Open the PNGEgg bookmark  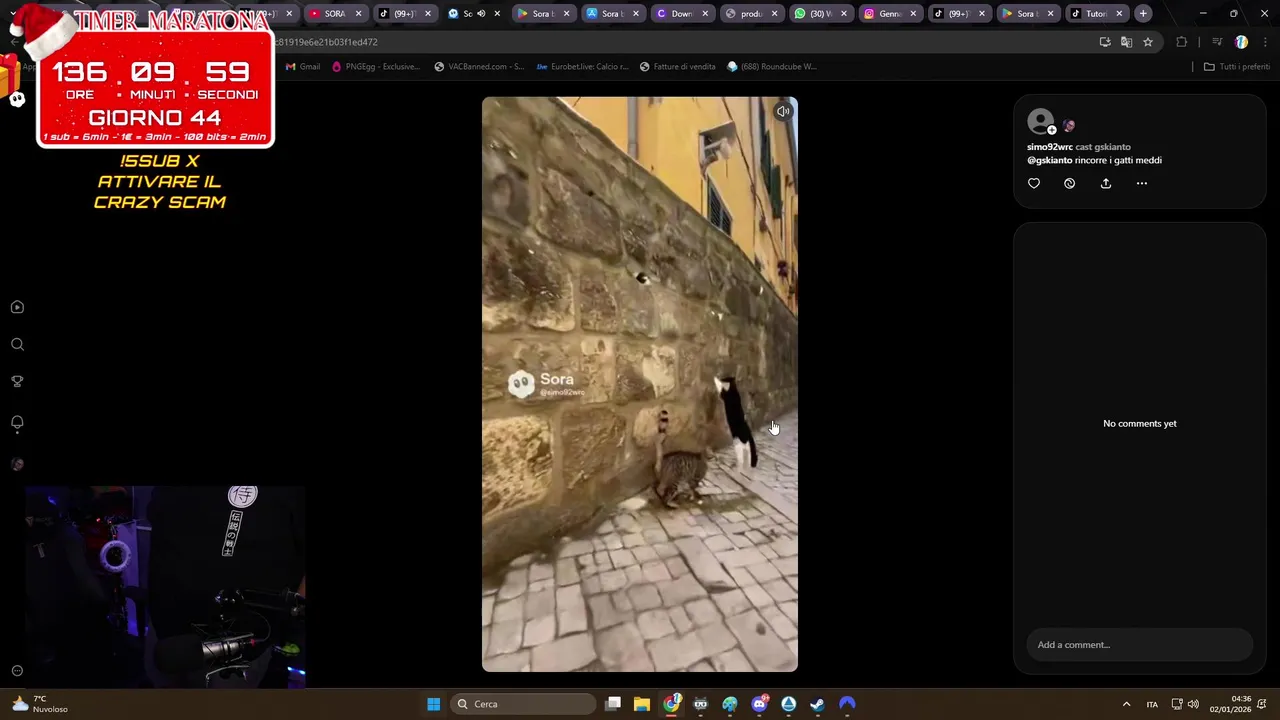tap(375, 67)
